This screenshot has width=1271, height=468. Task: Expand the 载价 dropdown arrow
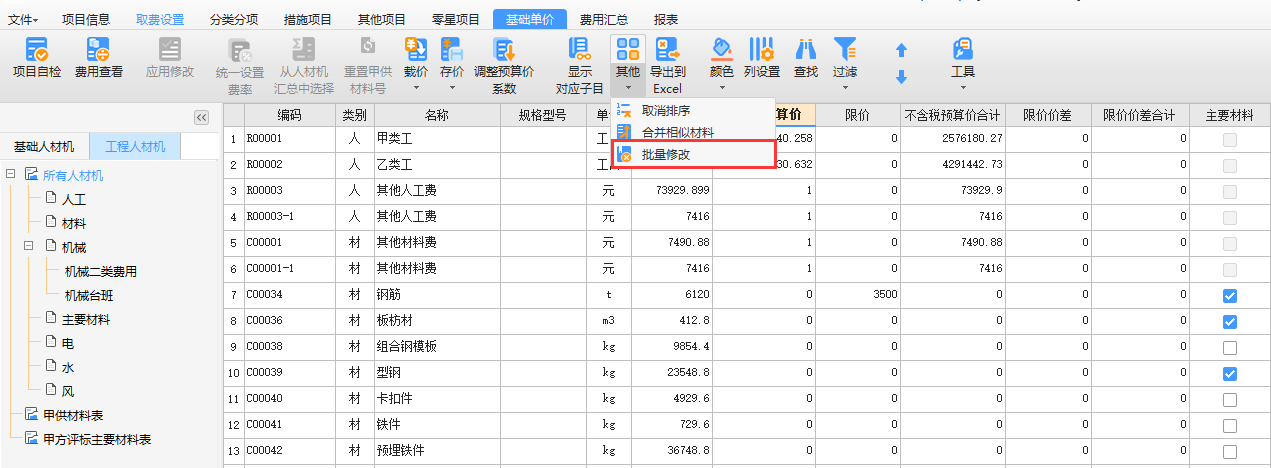pos(416,88)
